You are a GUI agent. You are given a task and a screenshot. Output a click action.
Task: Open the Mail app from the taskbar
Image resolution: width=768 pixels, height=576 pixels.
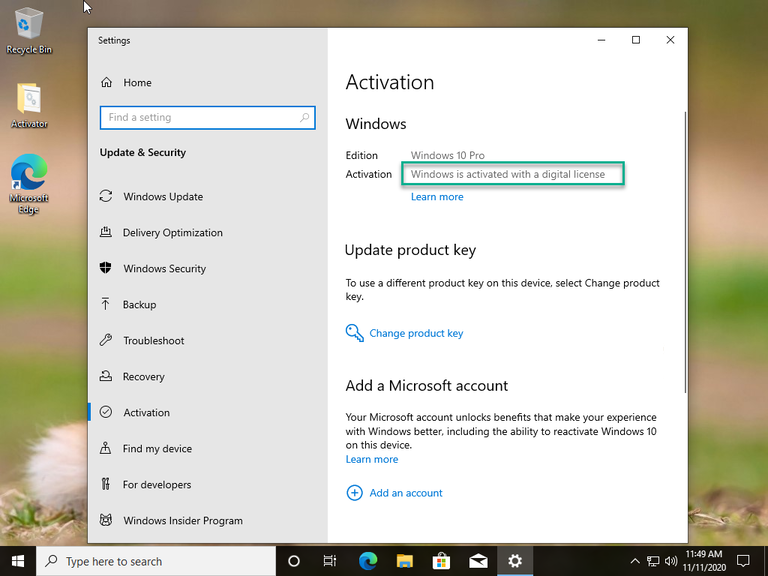click(478, 561)
